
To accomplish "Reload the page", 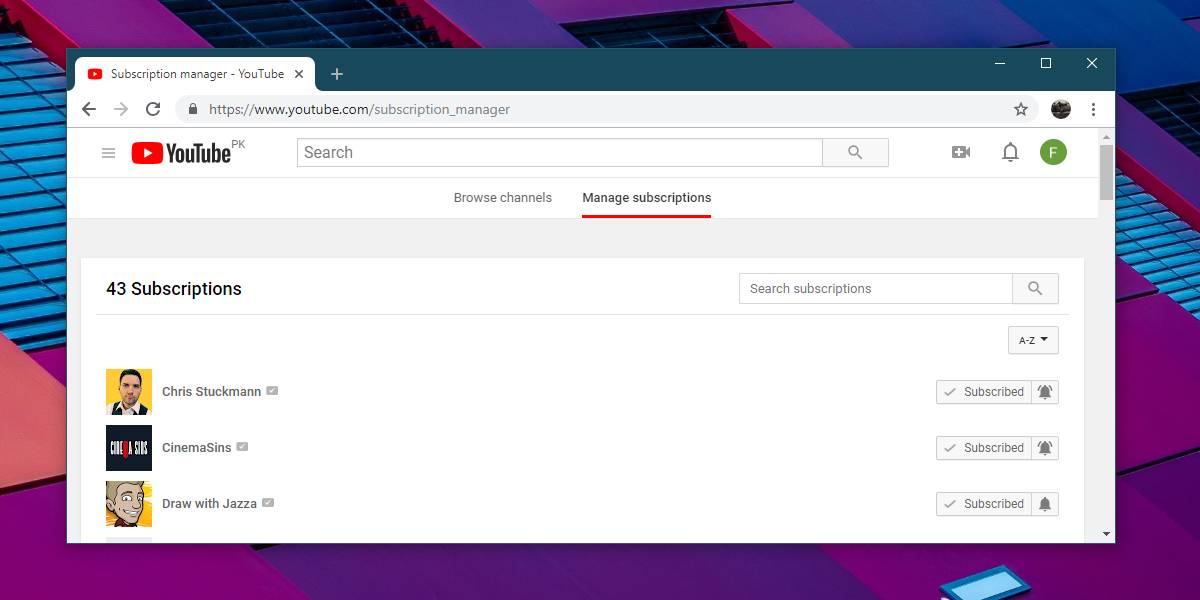I will pos(153,109).
